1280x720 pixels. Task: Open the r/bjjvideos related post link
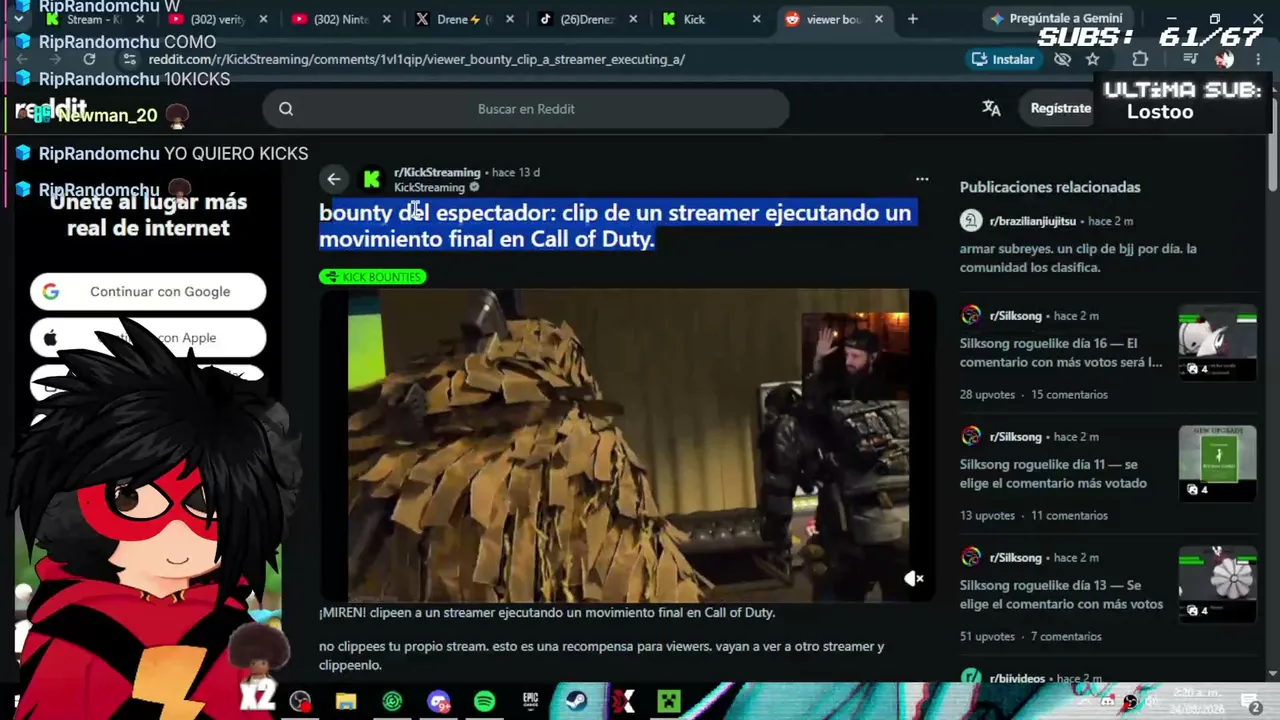point(1017,679)
